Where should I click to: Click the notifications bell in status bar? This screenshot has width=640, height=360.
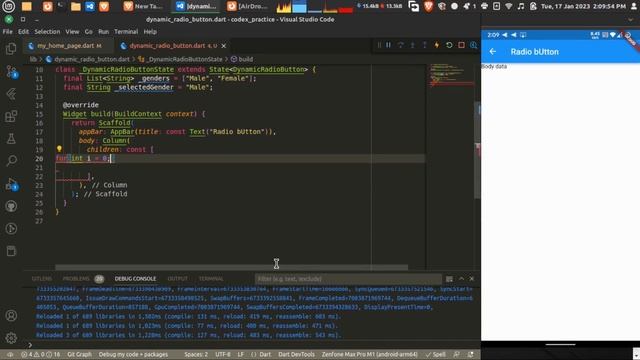click(470, 354)
